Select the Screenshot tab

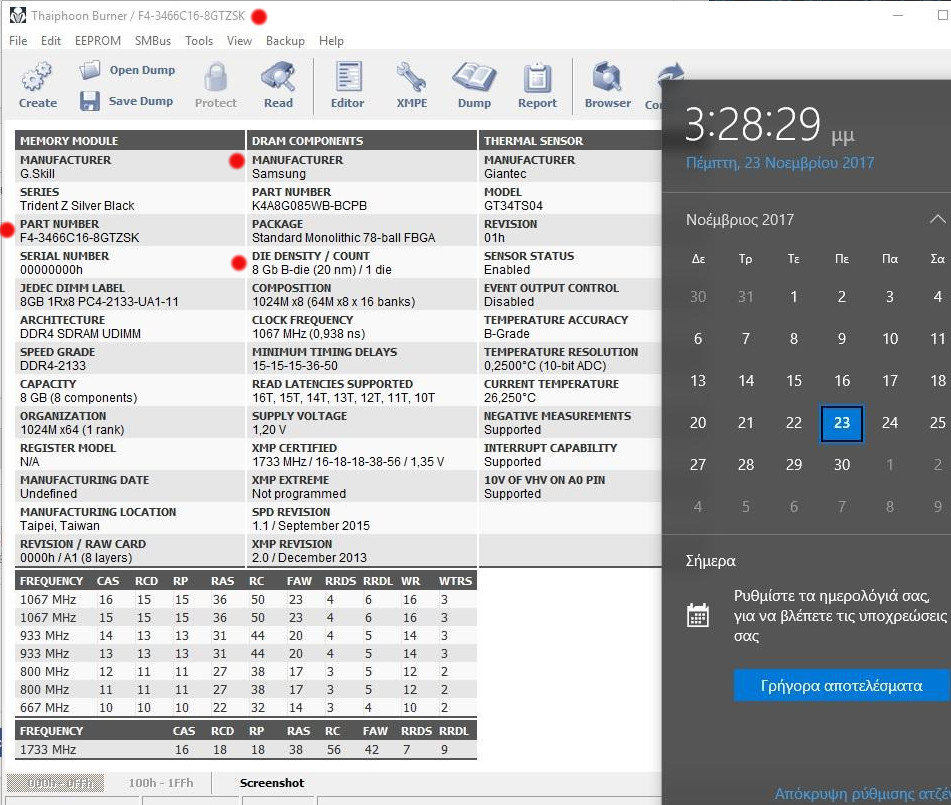pos(272,783)
